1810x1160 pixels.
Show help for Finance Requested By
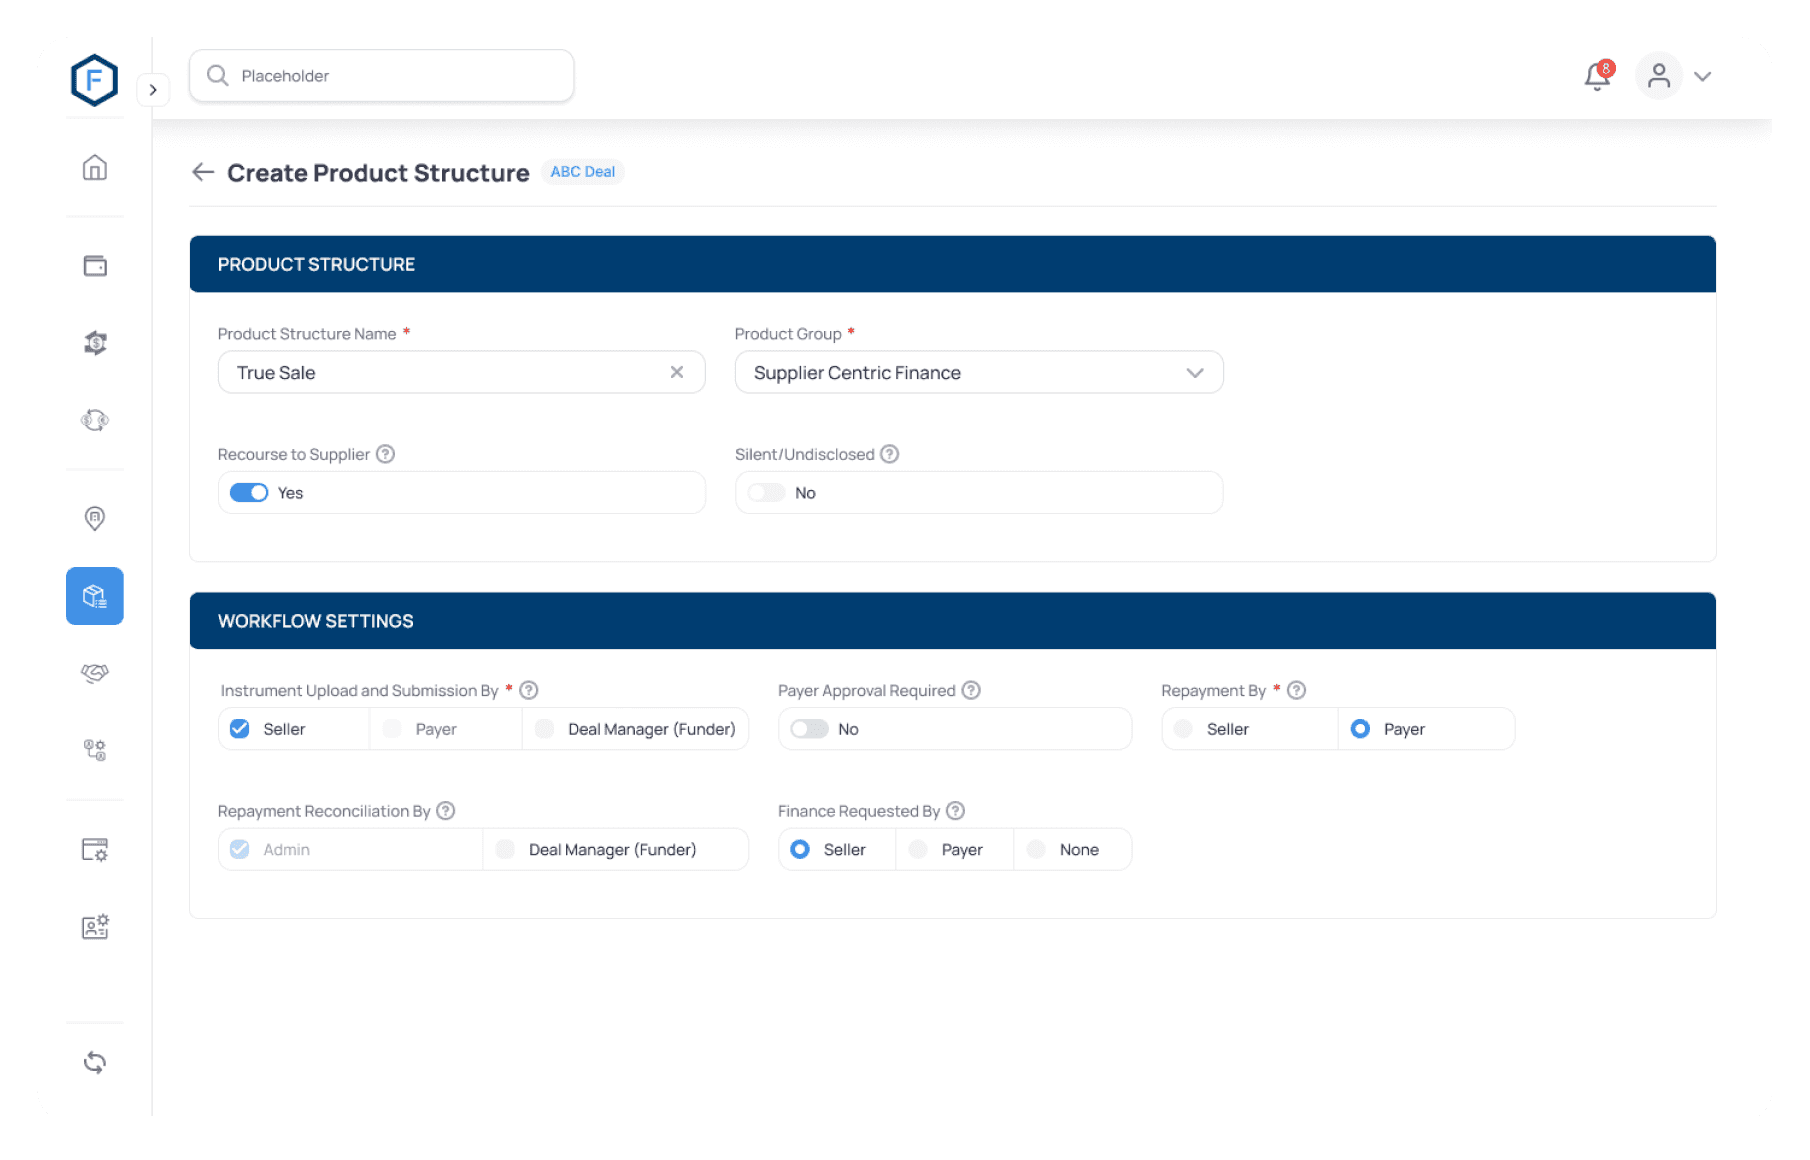pos(956,811)
